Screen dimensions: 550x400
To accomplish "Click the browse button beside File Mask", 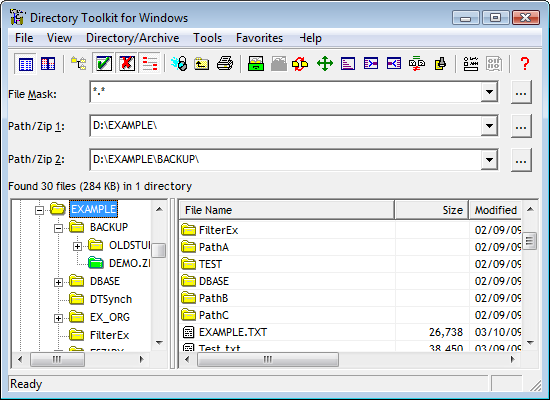I will point(521,92).
